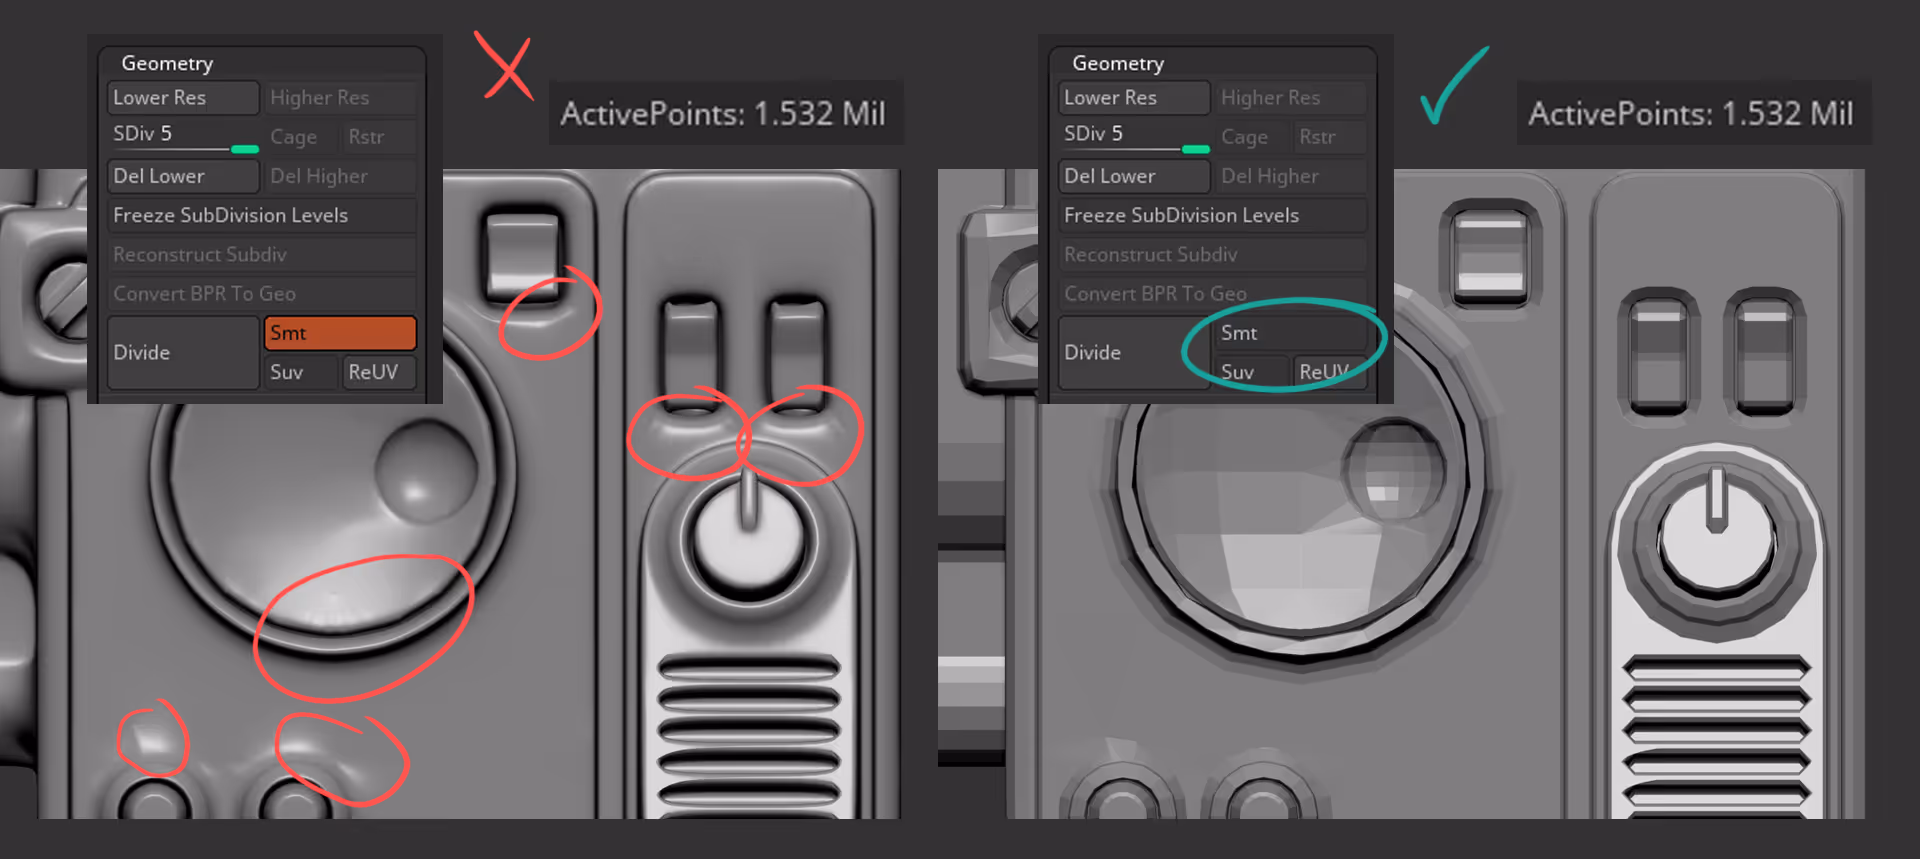Click Convert BPR To Geo in right panel
This screenshot has width=1920, height=859.
(x=1213, y=293)
